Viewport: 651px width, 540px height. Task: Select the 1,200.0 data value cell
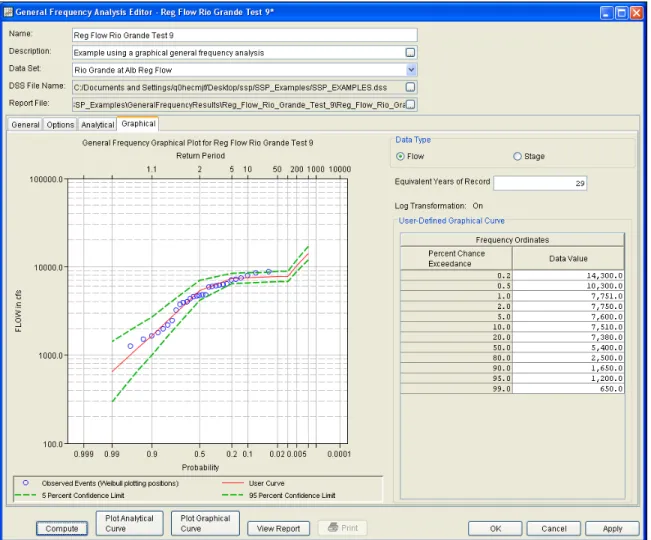(x=568, y=379)
